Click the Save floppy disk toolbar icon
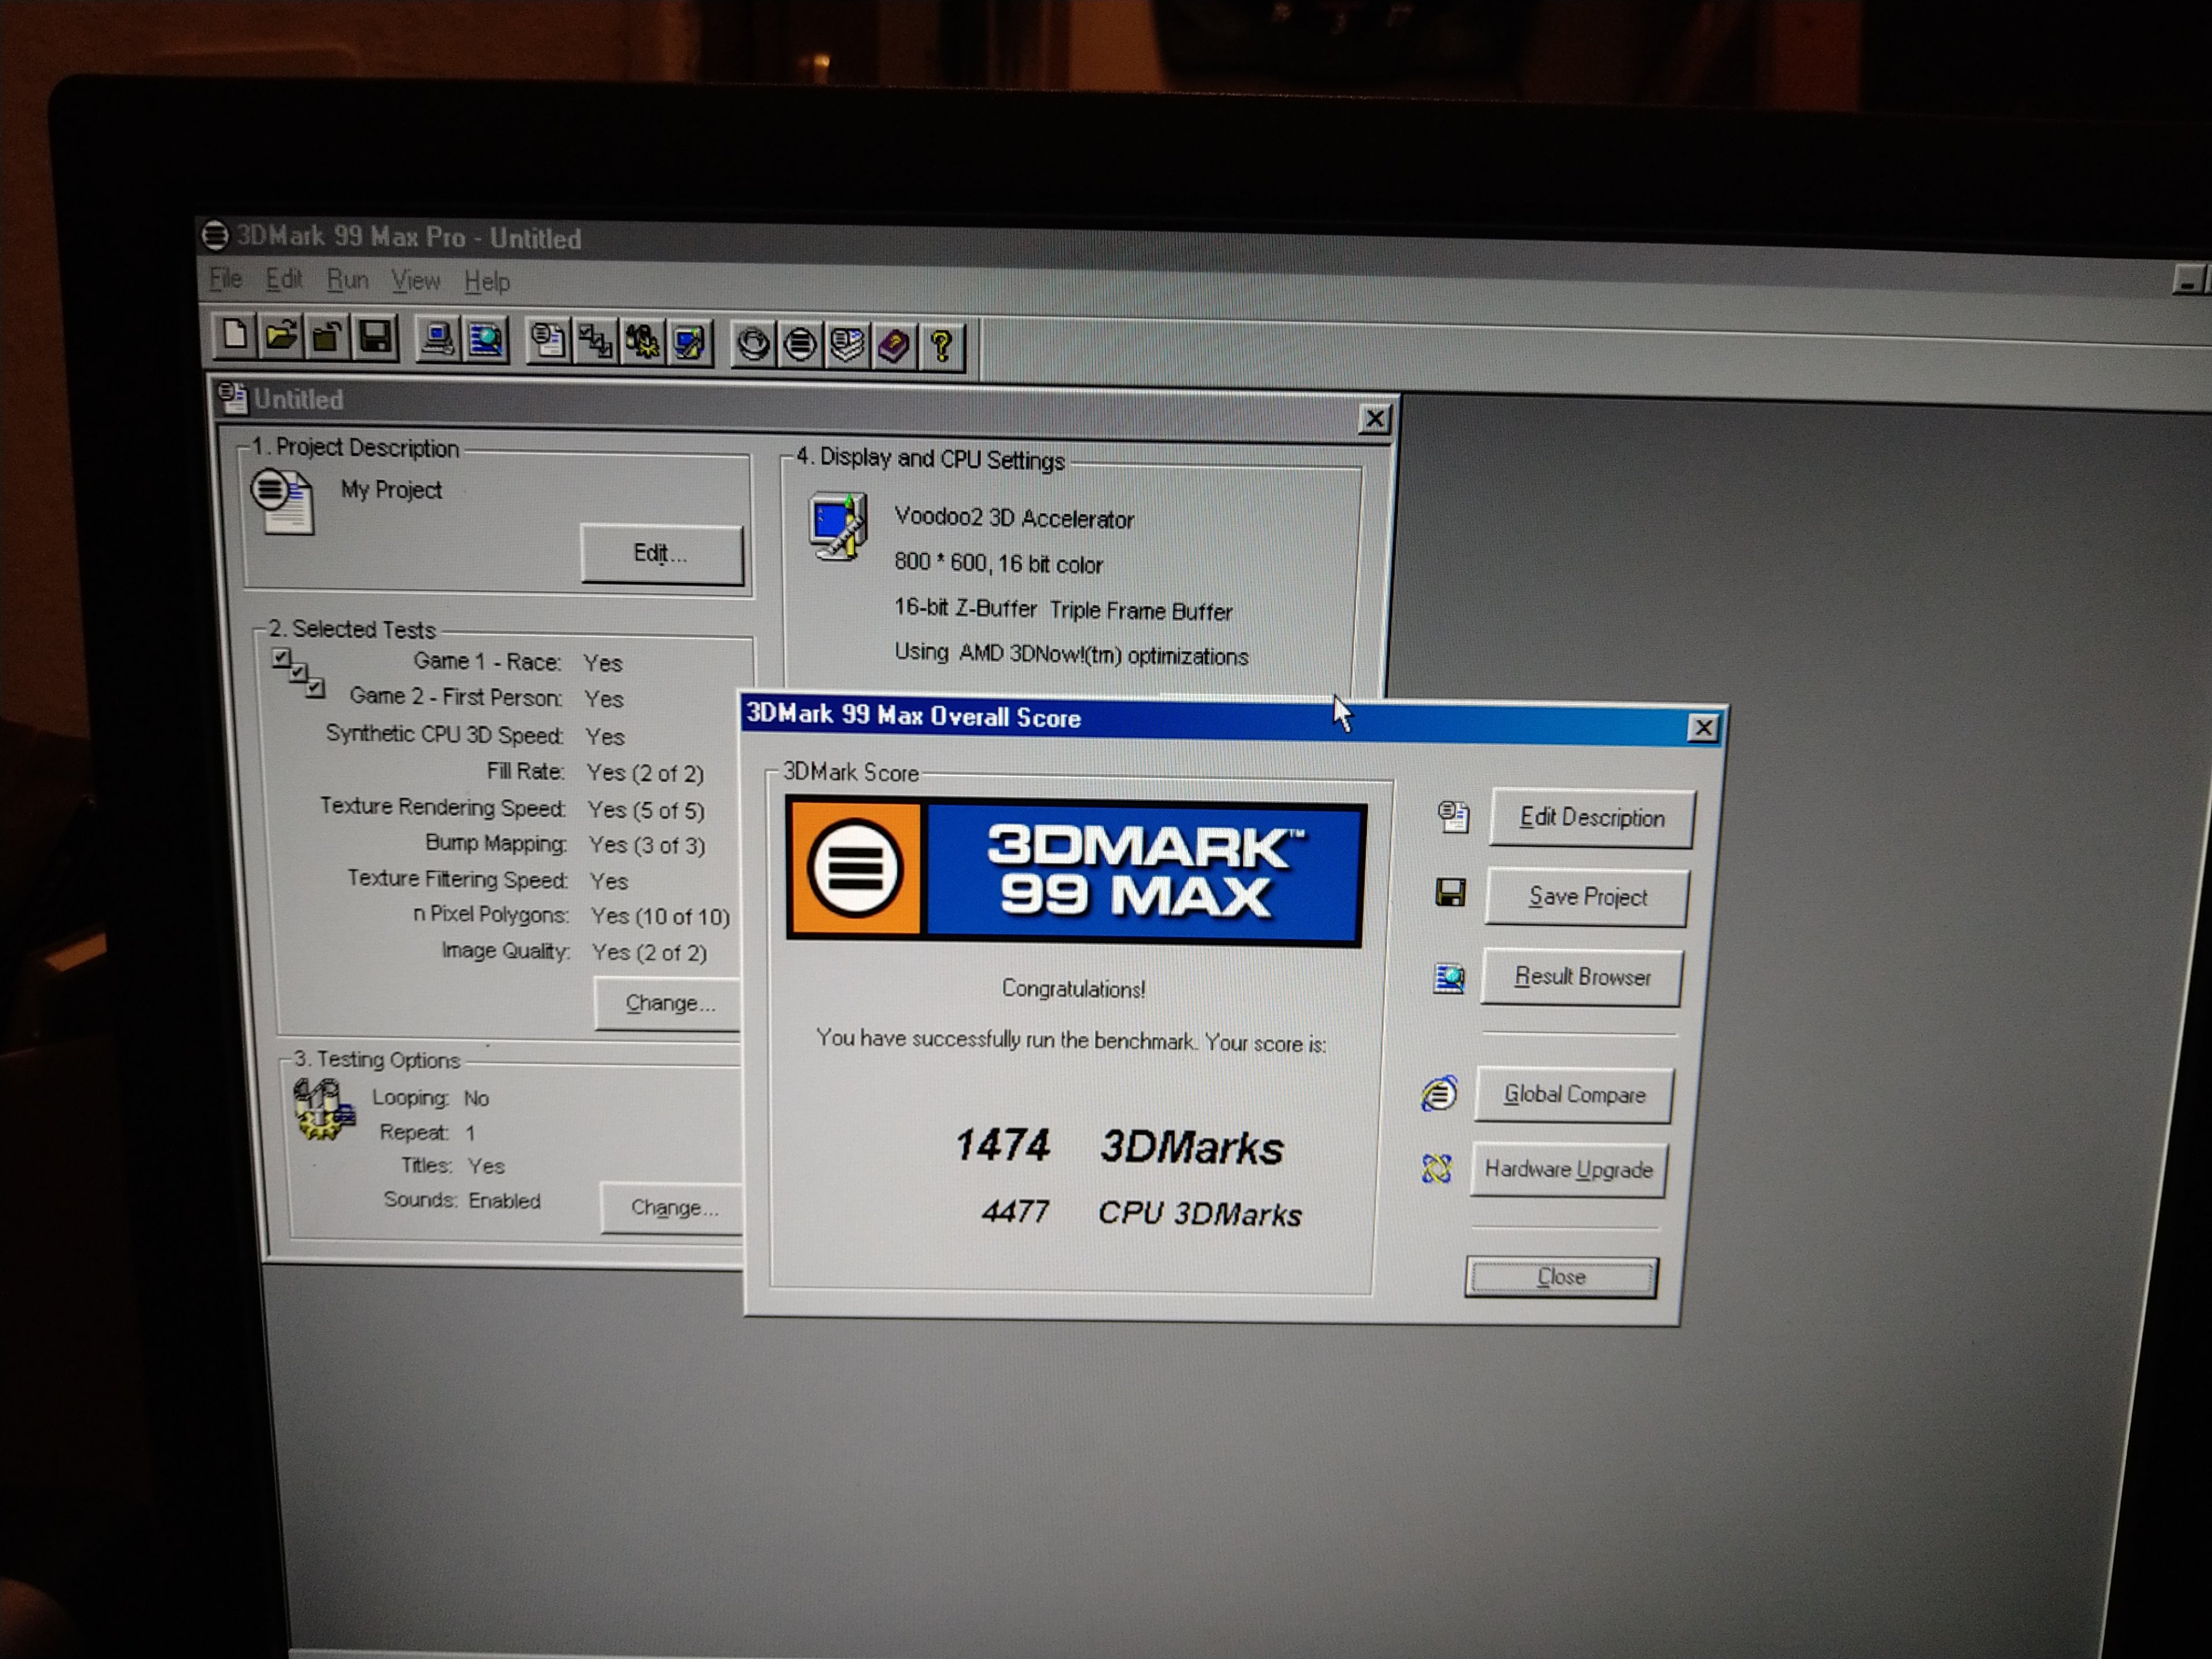 pos(375,338)
